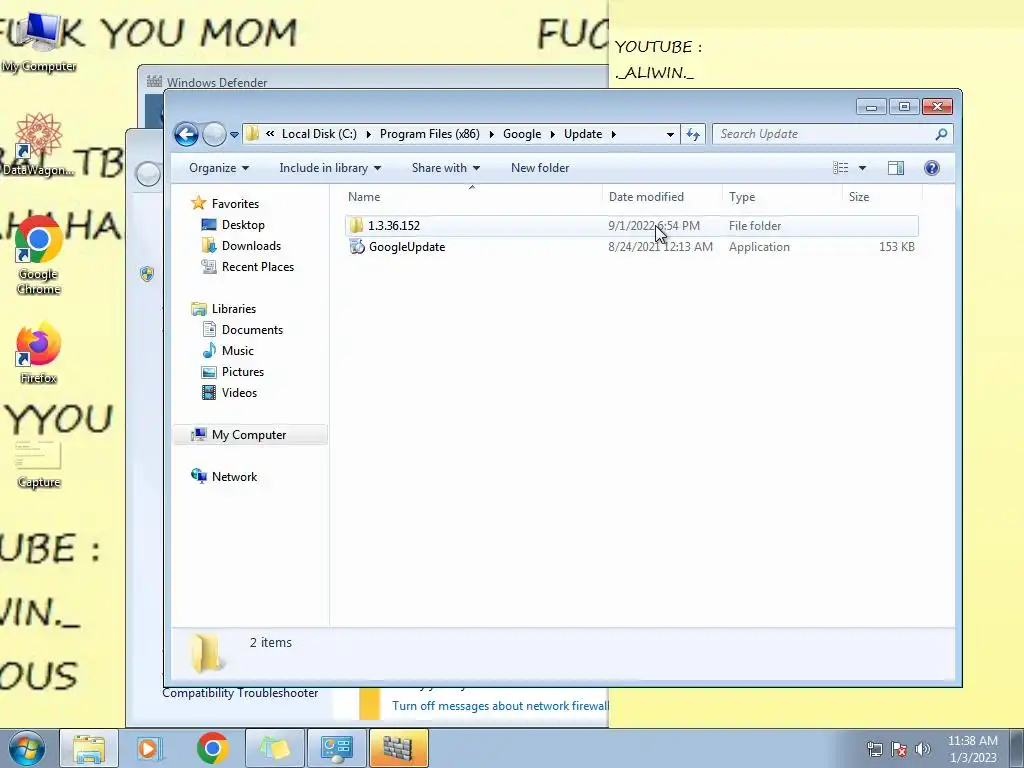Click the Google breadcrumb segment
This screenshot has width=1024, height=768.
(522, 134)
